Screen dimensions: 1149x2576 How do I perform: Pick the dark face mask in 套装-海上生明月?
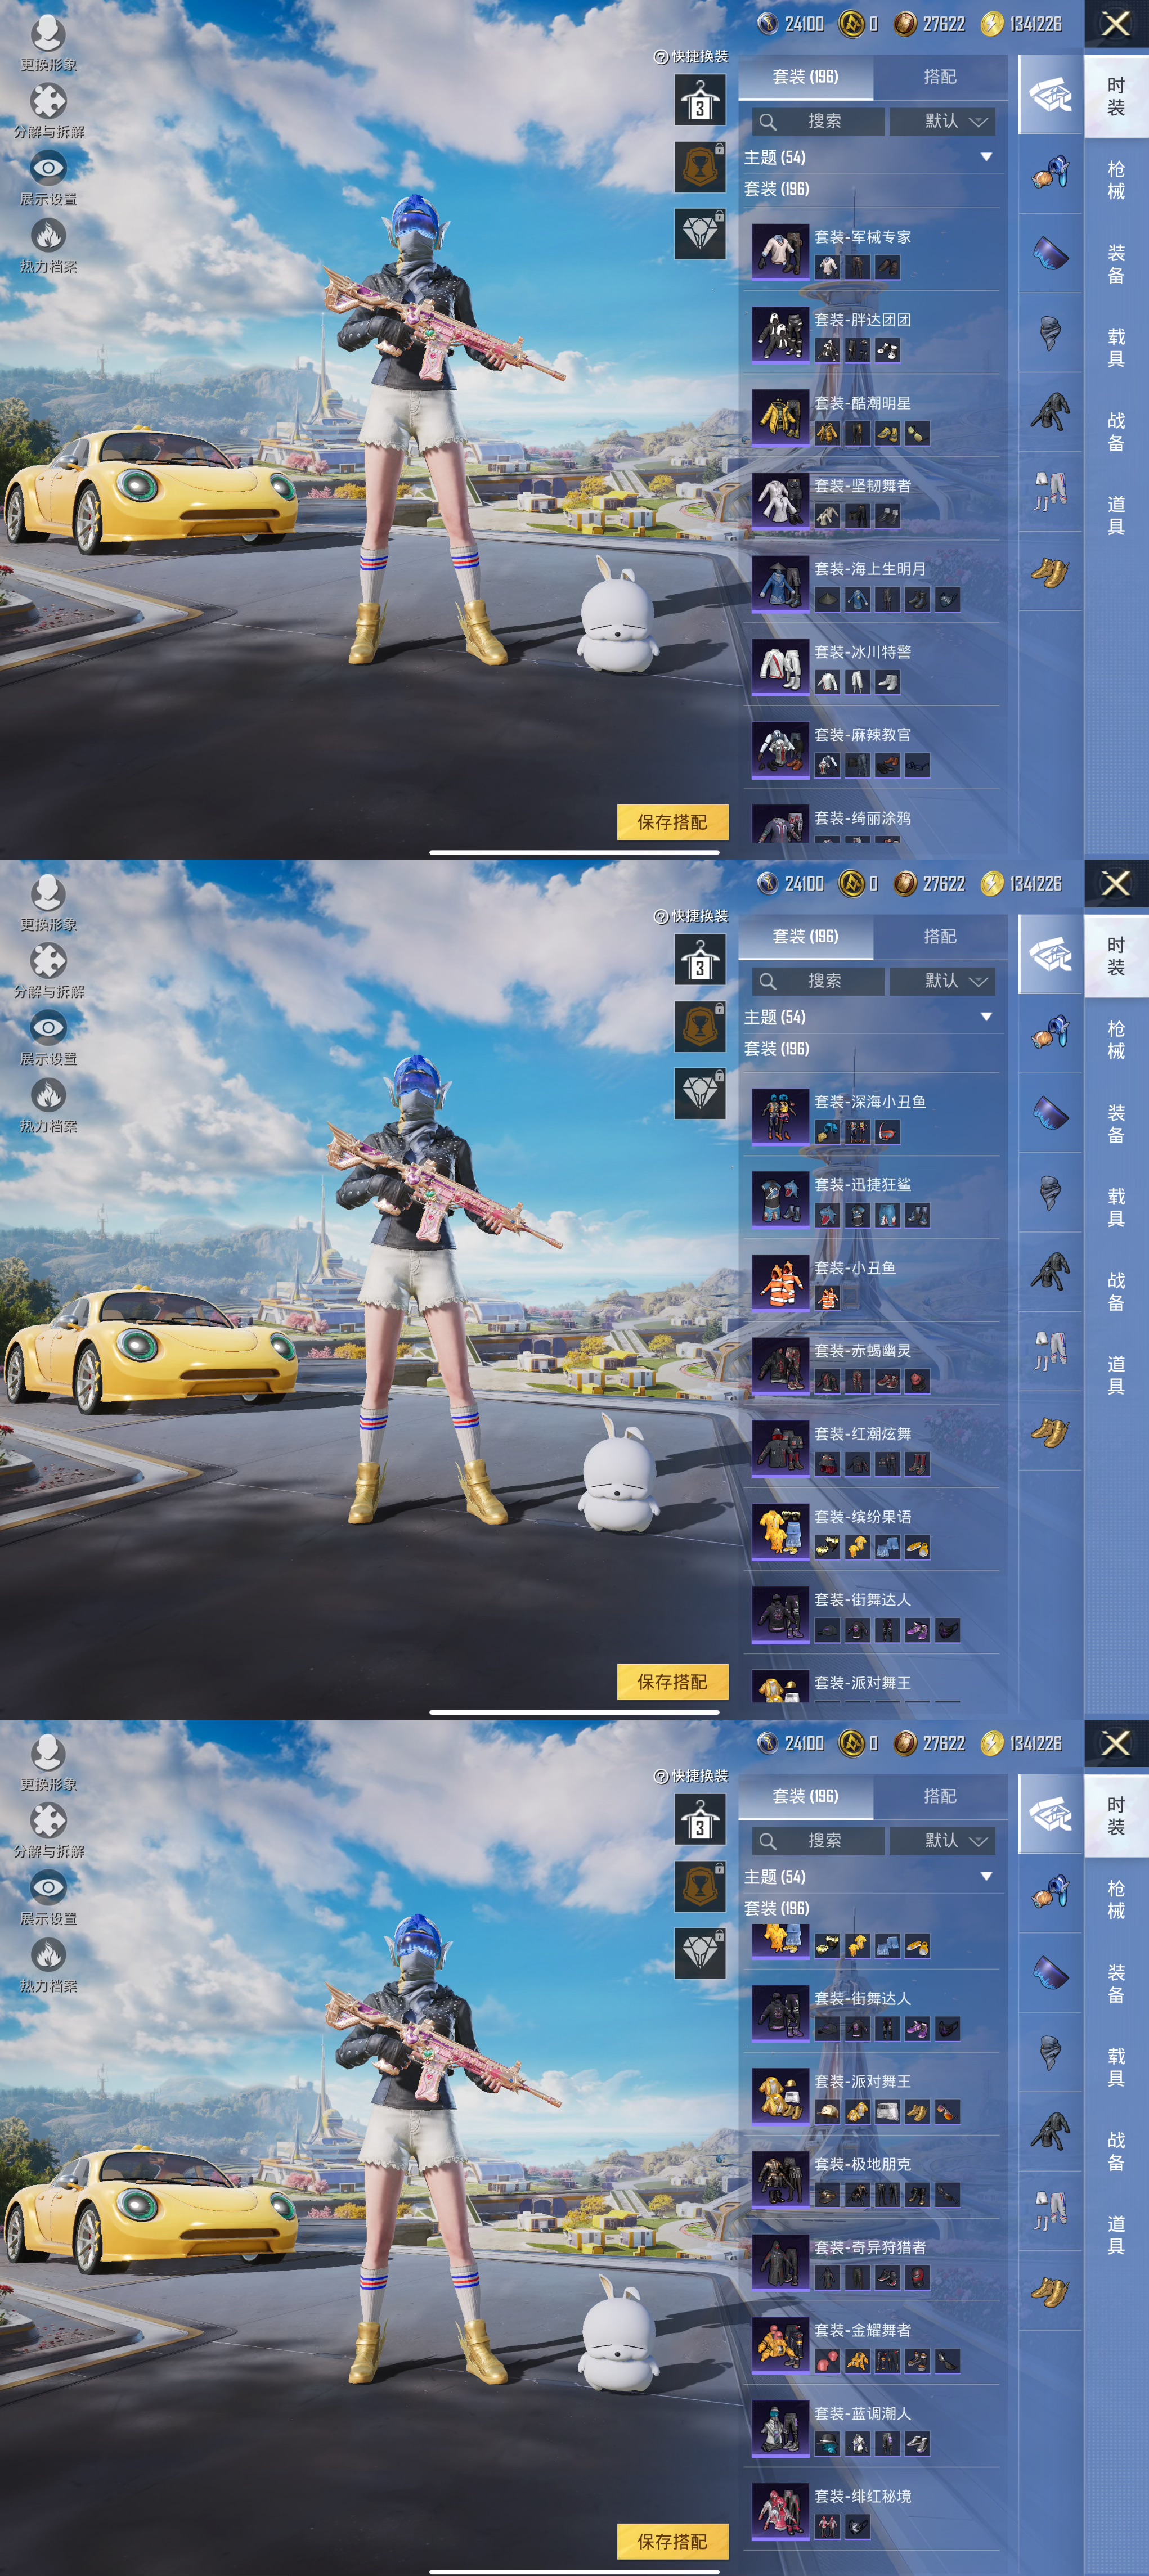click(947, 599)
